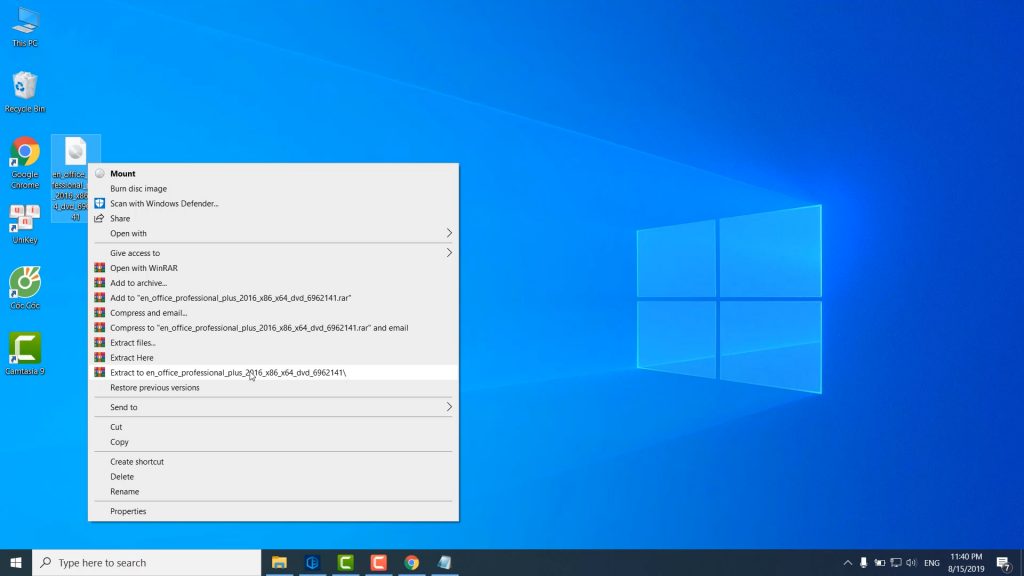Choose Delete in the context menu
The width and height of the screenshot is (1024, 576).
[273, 477]
